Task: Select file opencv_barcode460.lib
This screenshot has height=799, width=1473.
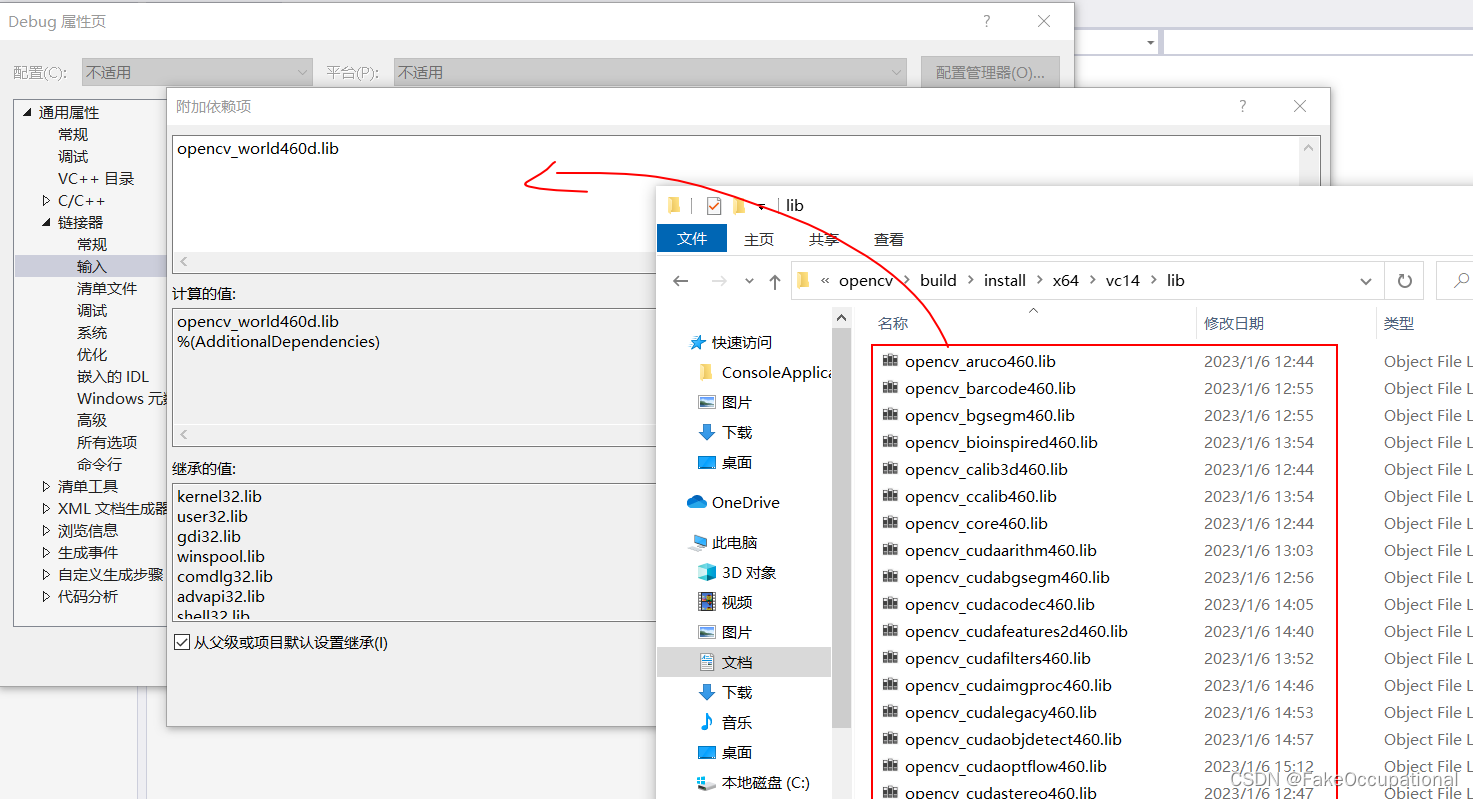Action: [x=990, y=388]
